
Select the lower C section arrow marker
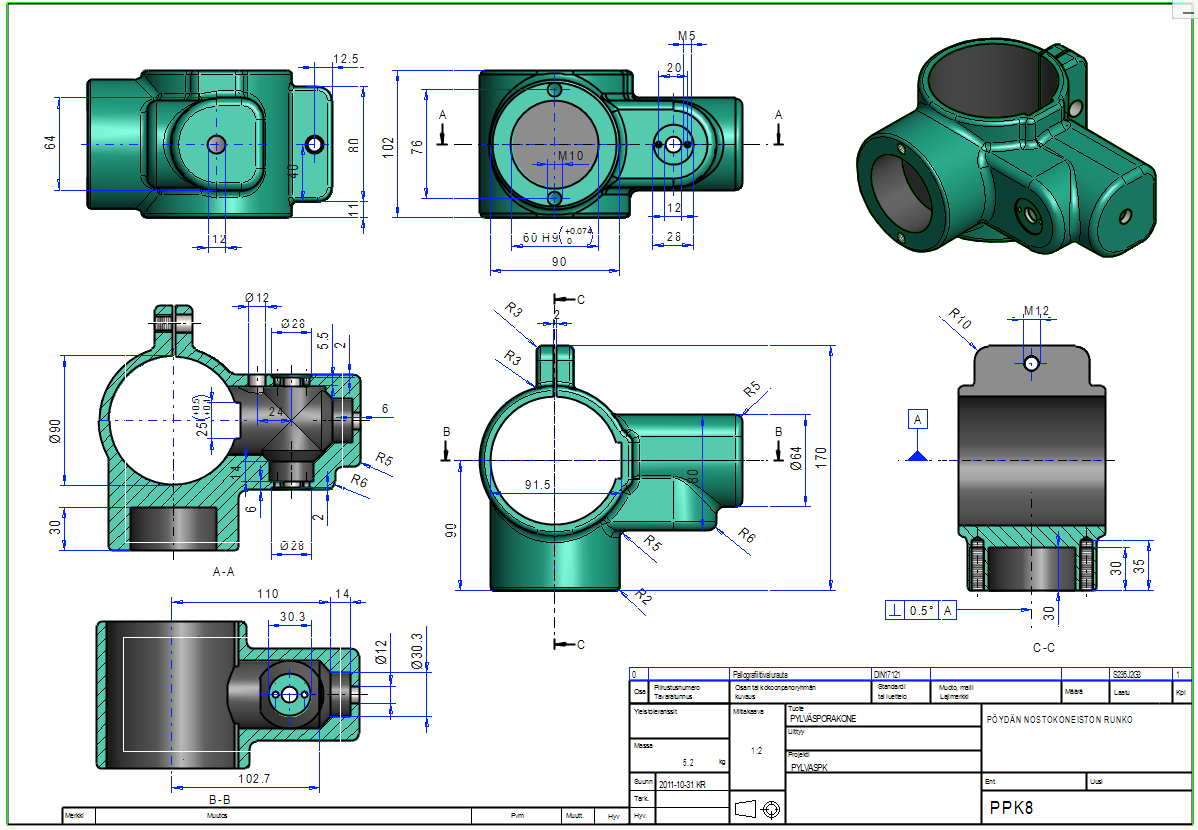tap(568, 644)
